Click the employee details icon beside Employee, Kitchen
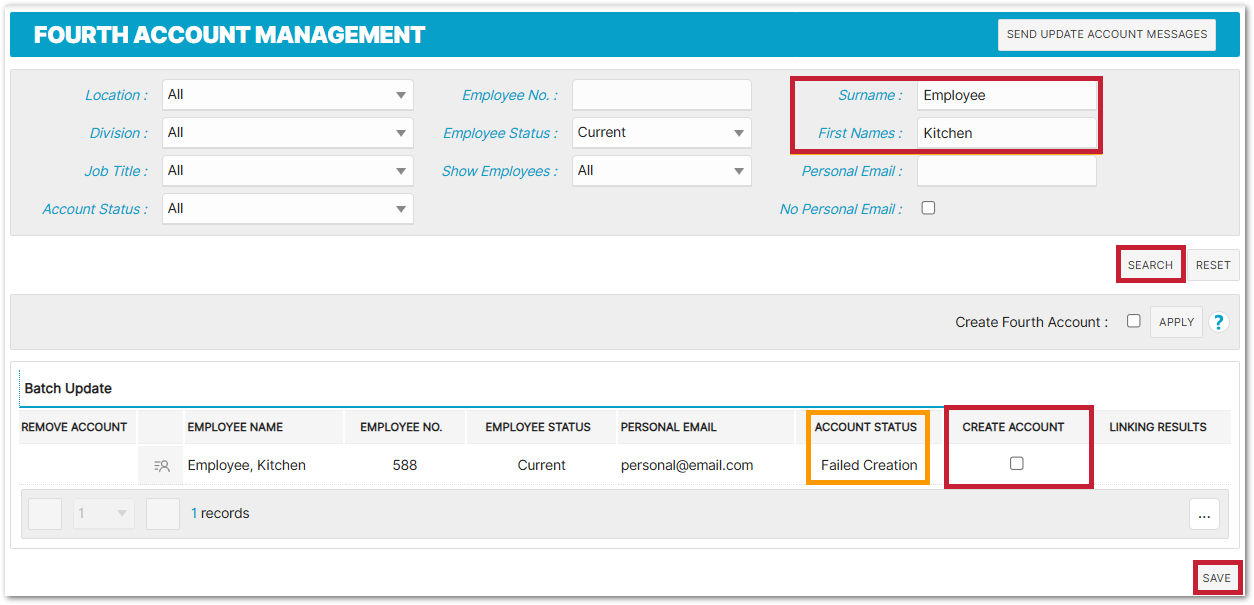The width and height of the screenshot is (1254, 605). pyautogui.click(x=162, y=465)
